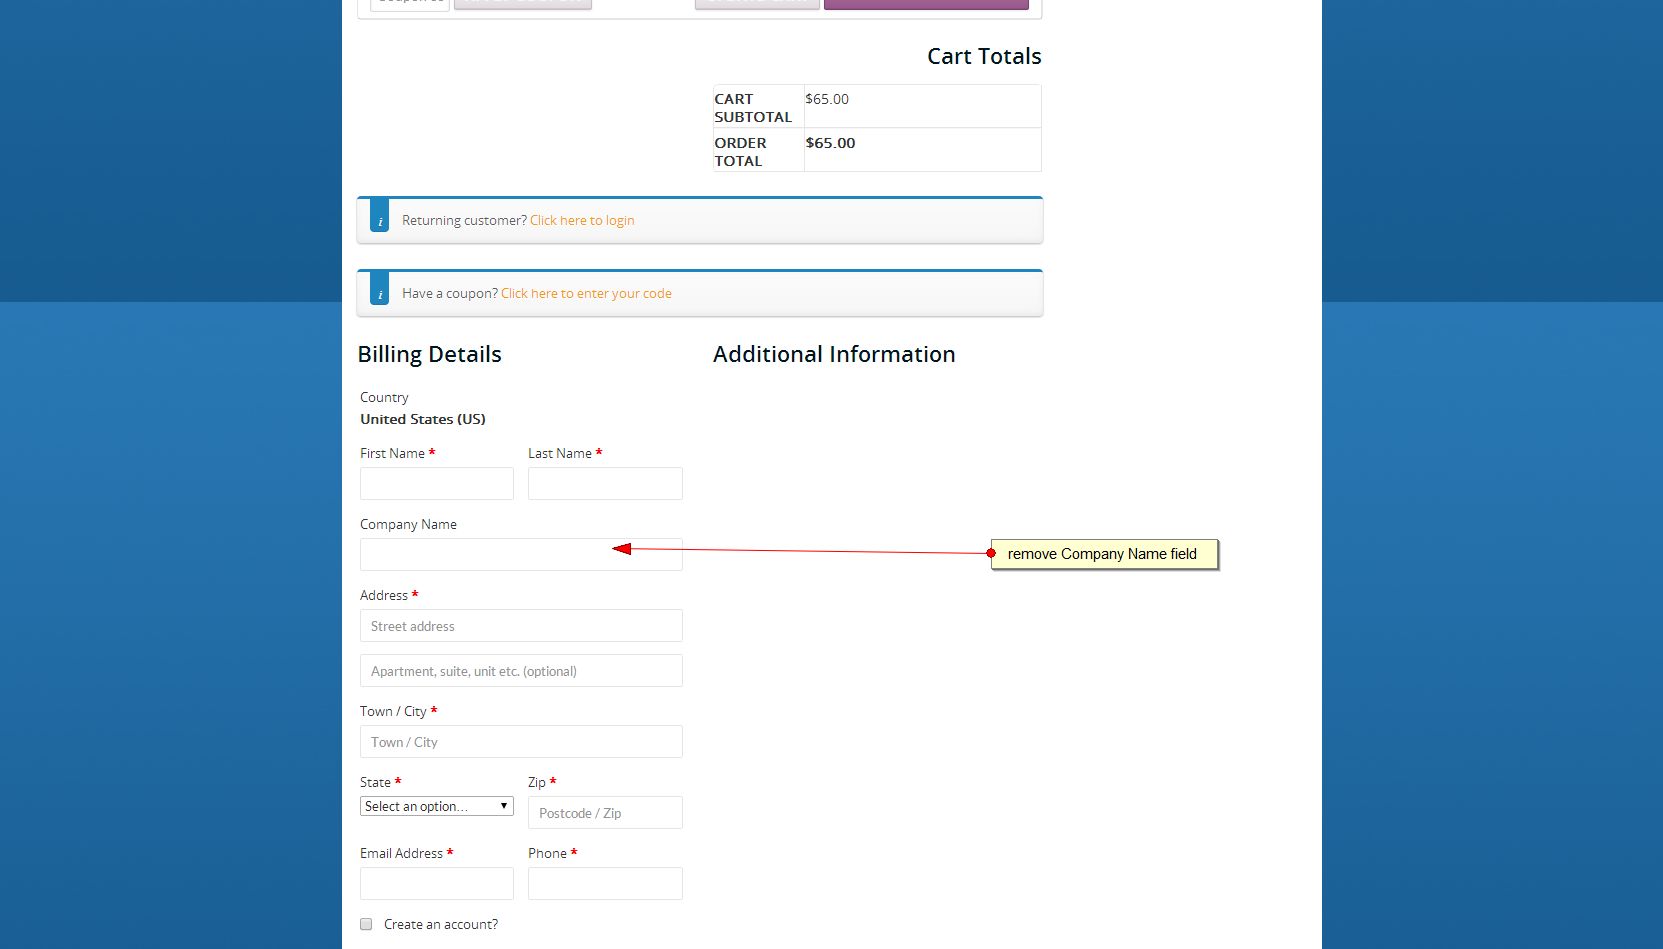This screenshot has width=1663, height=949.
Task: Click the Town / City input
Action: (521, 742)
